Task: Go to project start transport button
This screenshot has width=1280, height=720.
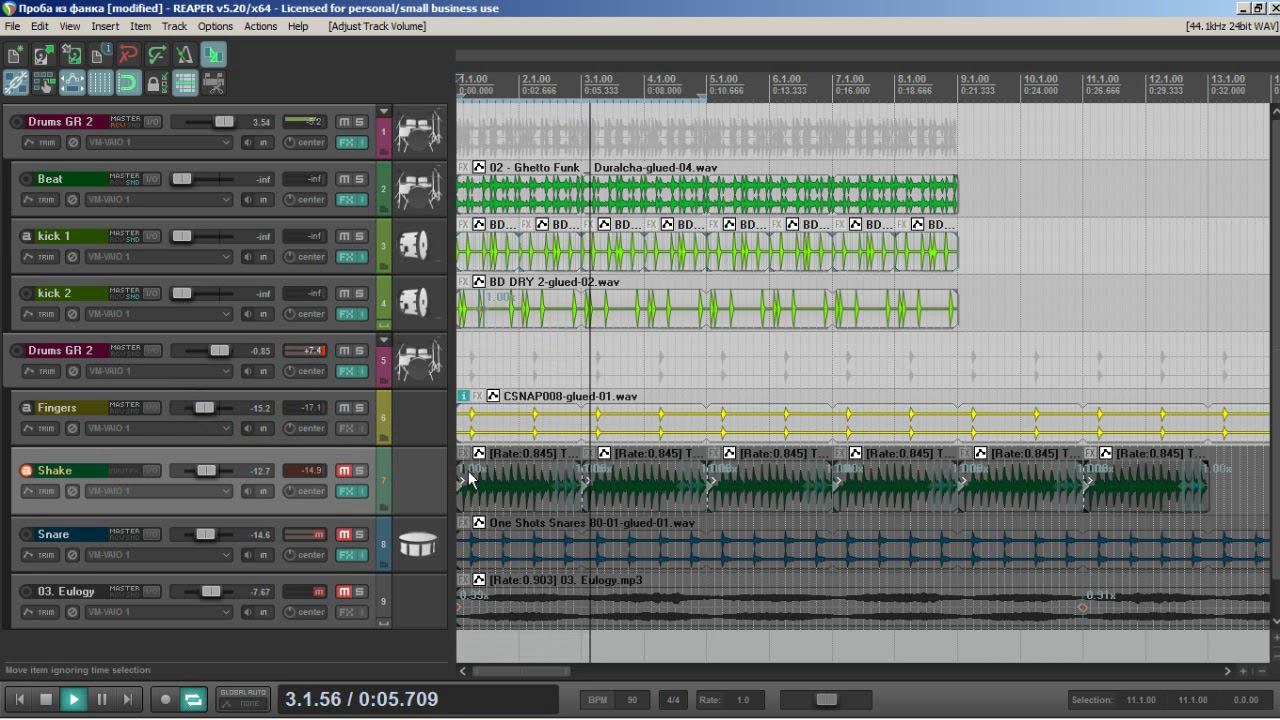Action: [x=19, y=699]
